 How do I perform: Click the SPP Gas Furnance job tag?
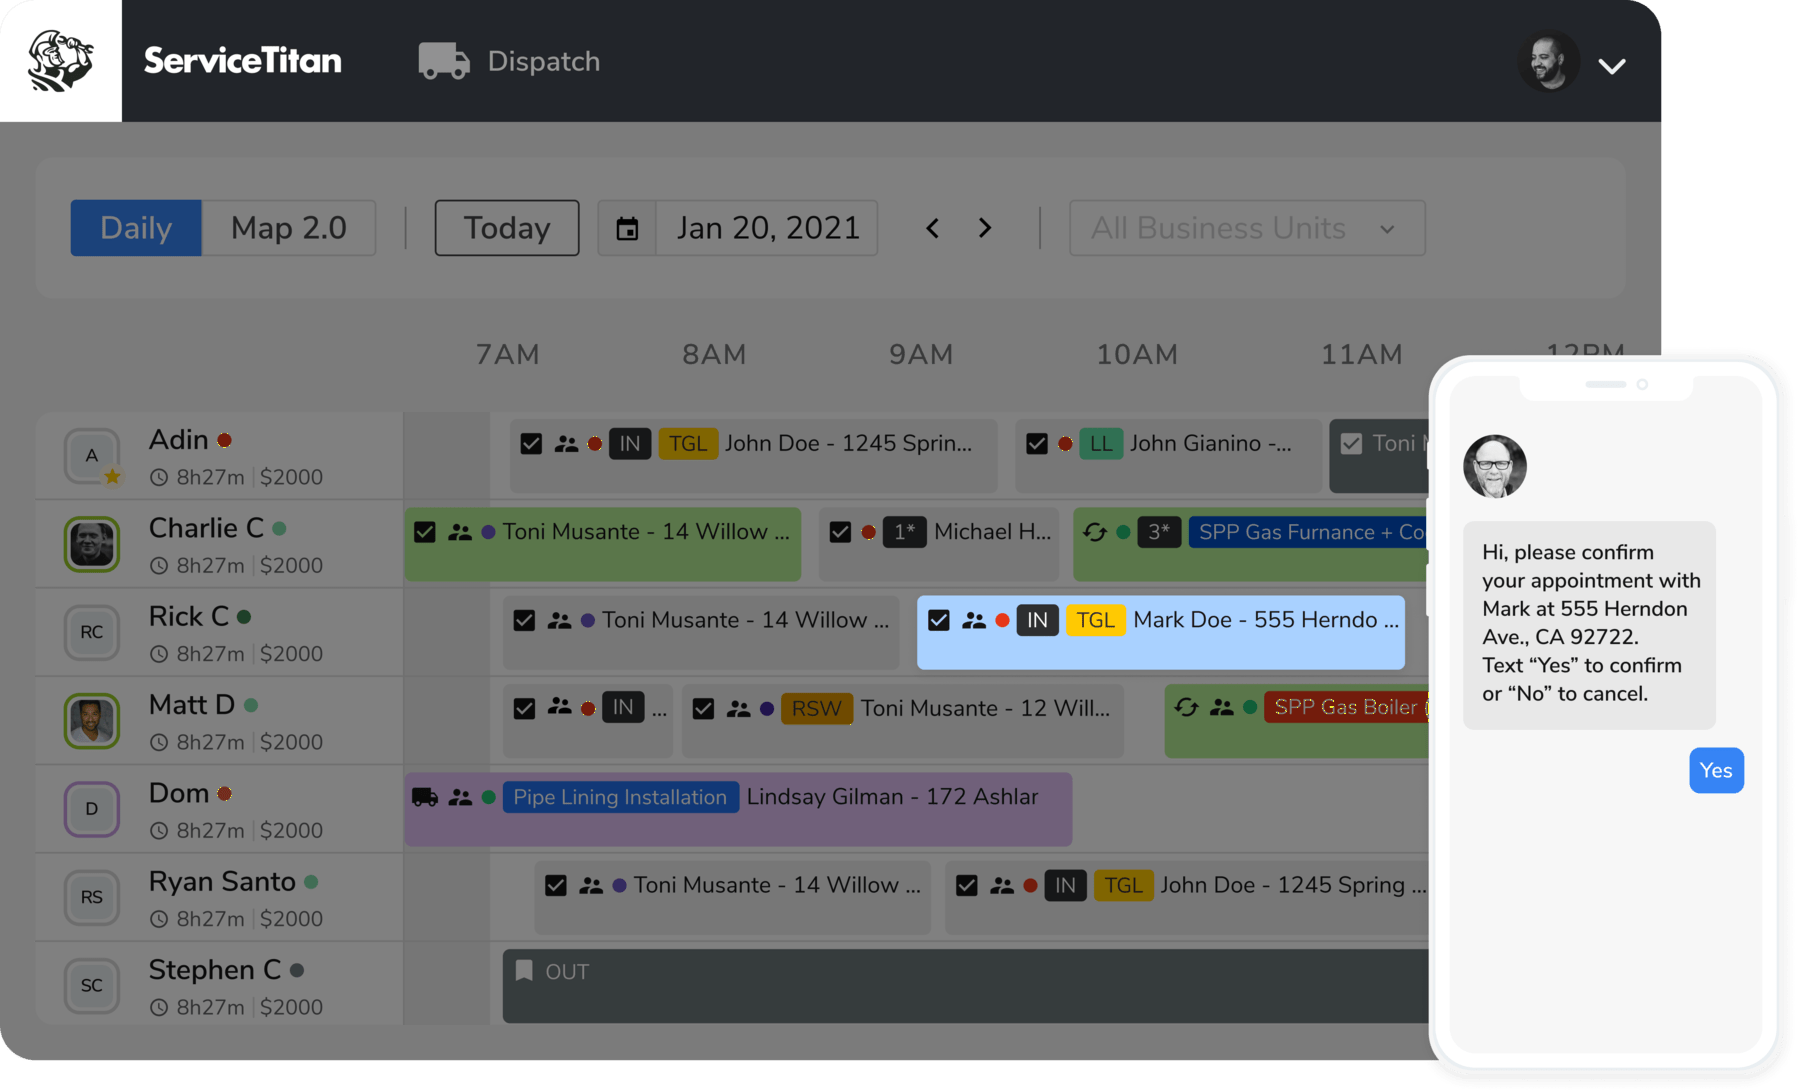(x=1309, y=532)
